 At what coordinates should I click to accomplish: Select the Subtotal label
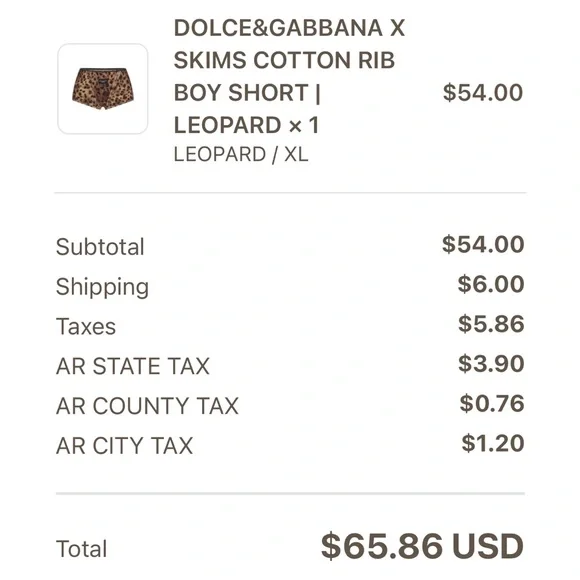tap(100, 247)
